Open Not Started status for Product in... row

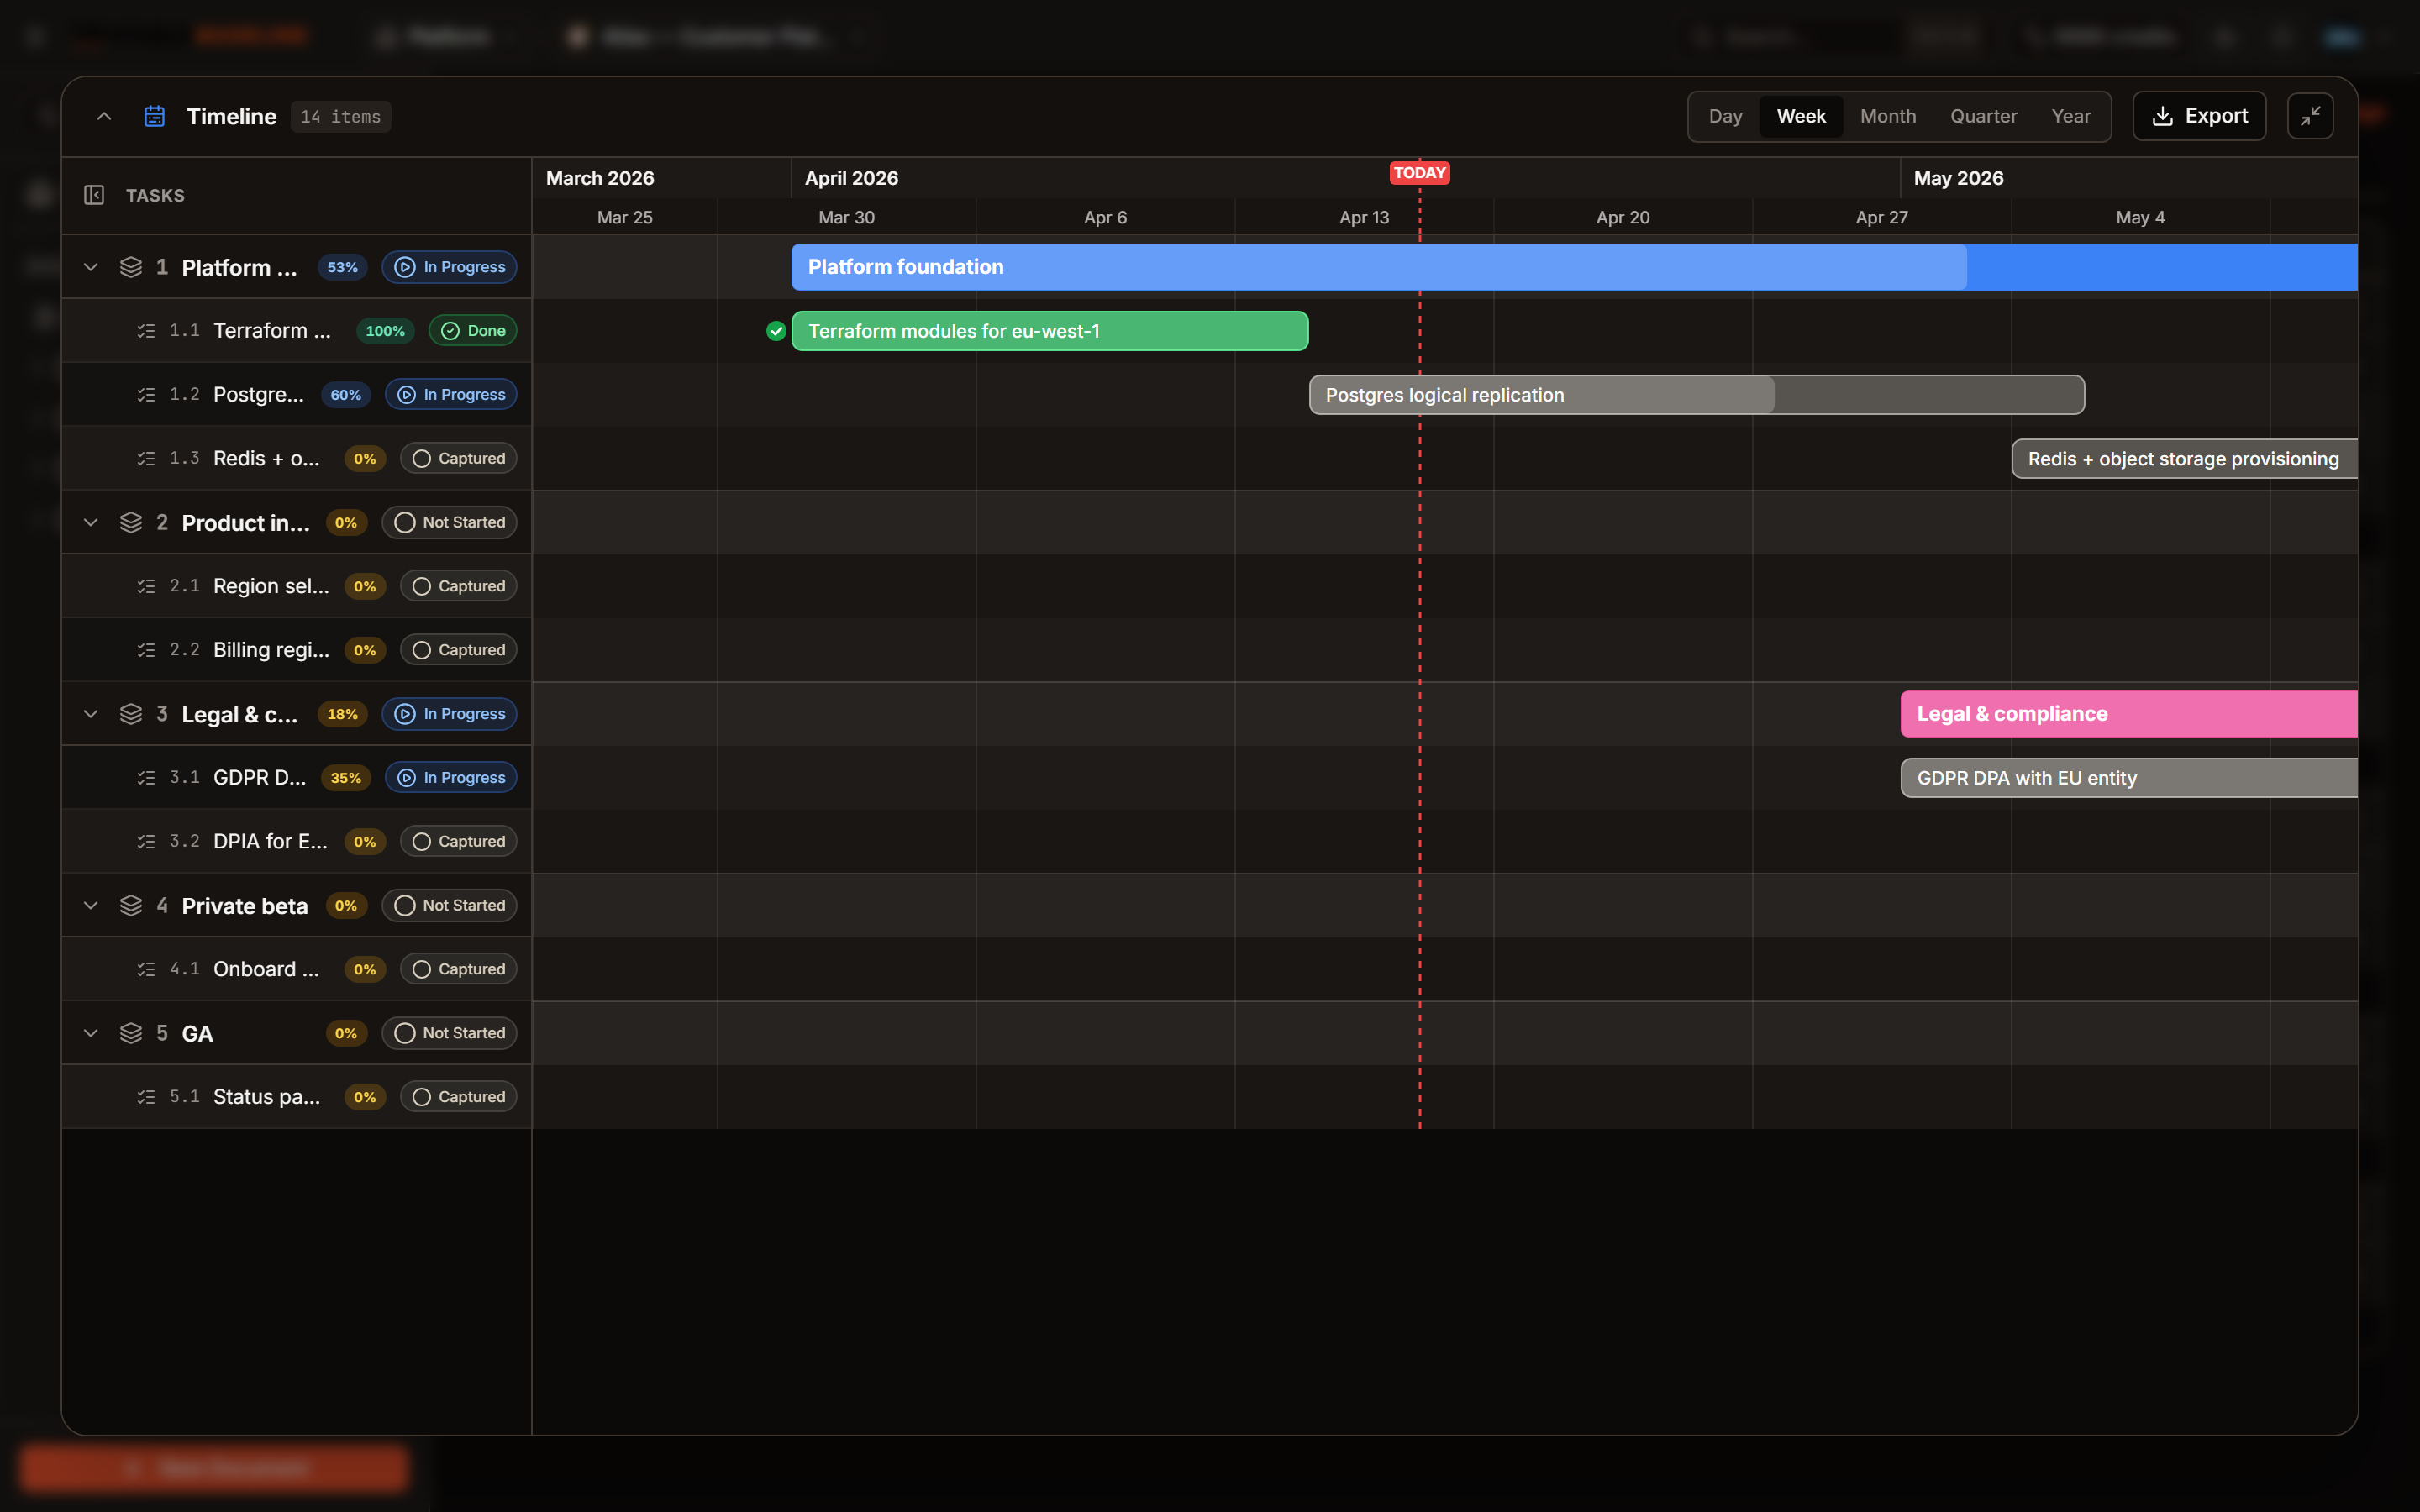[x=449, y=522]
